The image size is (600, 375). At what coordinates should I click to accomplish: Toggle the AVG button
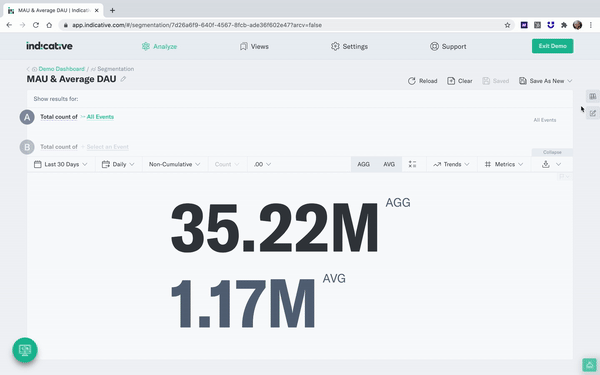[x=389, y=164]
